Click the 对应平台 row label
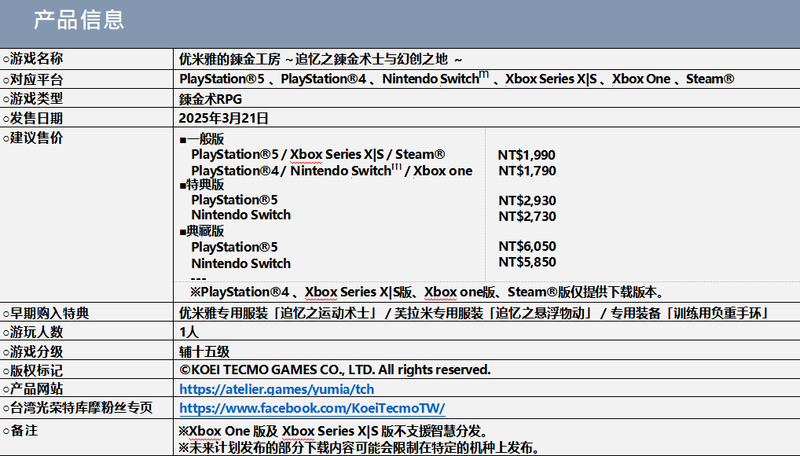 (x=40, y=78)
